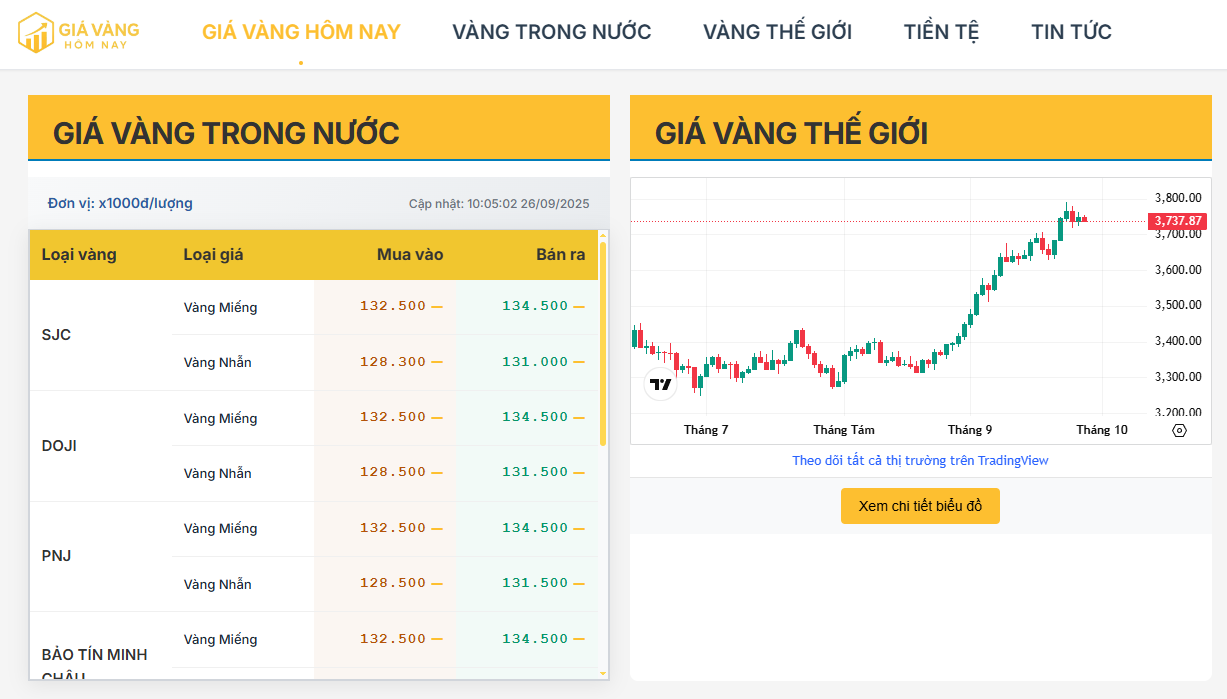The width and height of the screenshot is (1227, 699).
Task: Click the price table scrollbar thumb
Action: [603, 340]
